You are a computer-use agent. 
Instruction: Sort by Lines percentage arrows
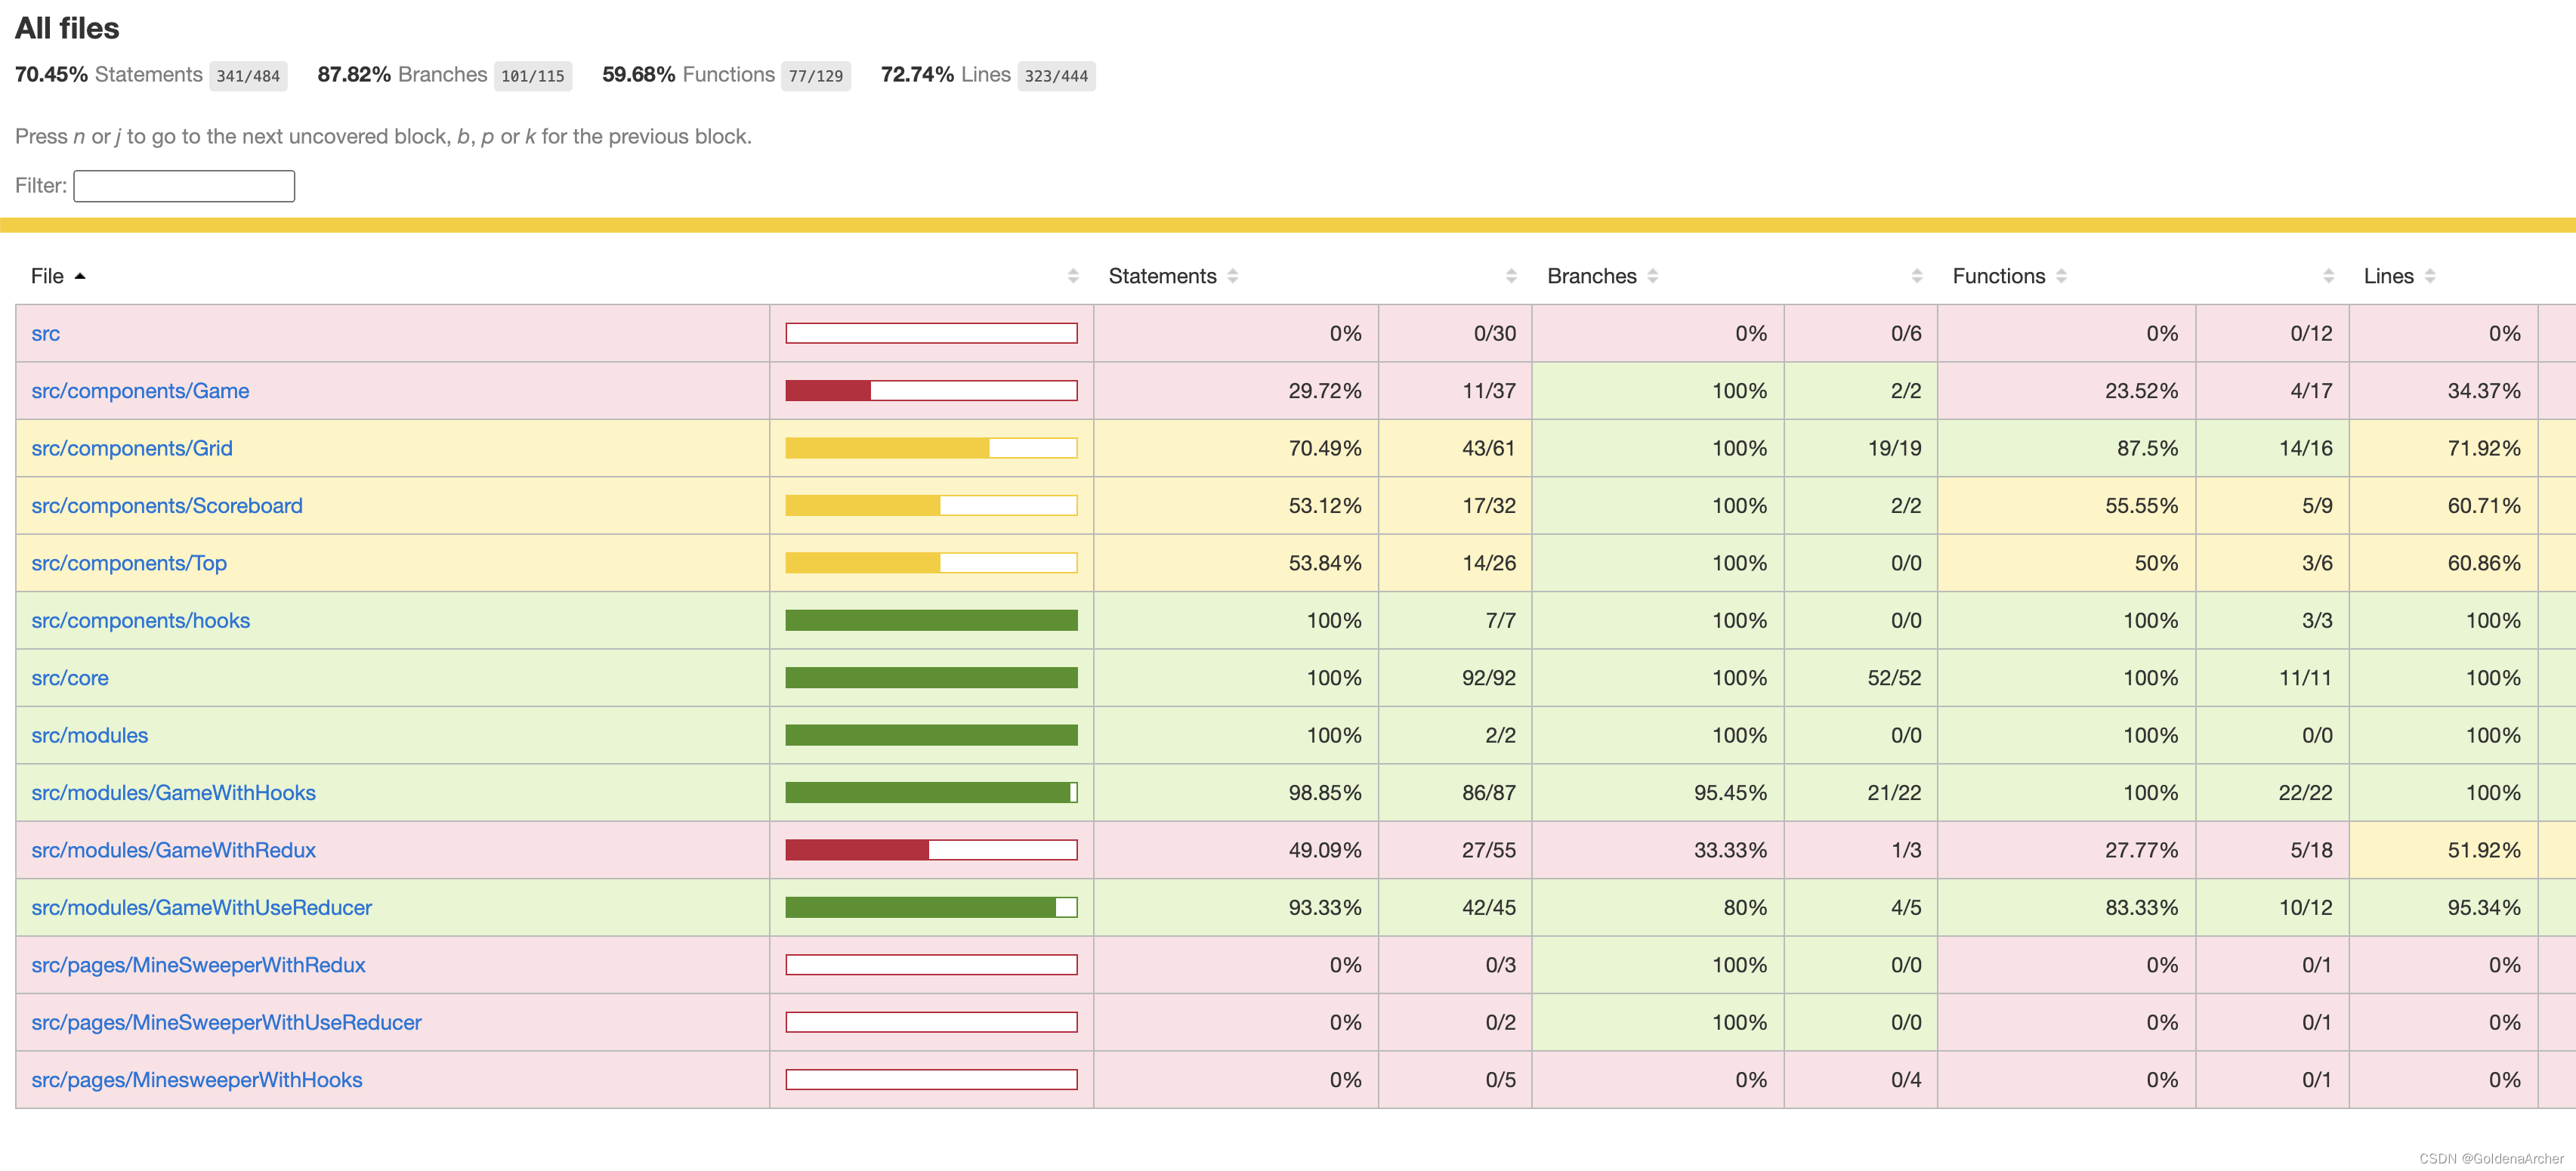pyautogui.click(x=2430, y=276)
